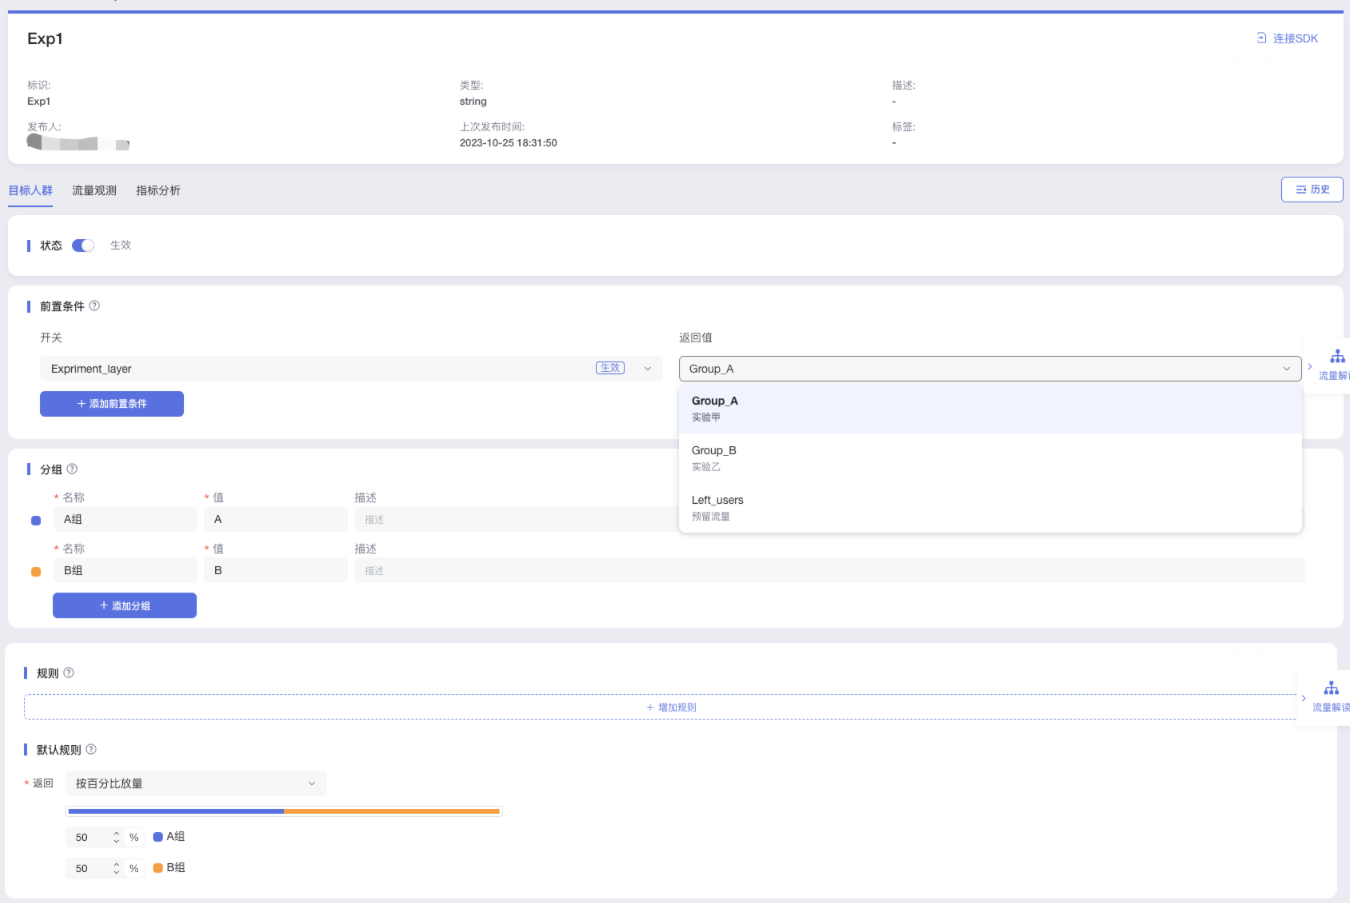
Task: Edit the value field containing B
Action: click(276, 570)
